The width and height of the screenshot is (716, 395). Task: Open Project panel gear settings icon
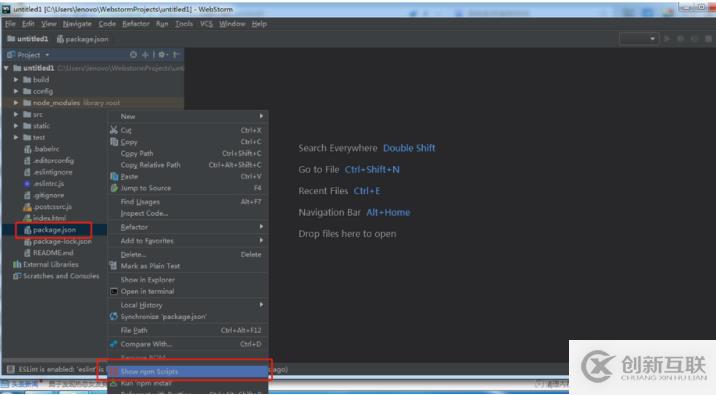pos(162,55)
